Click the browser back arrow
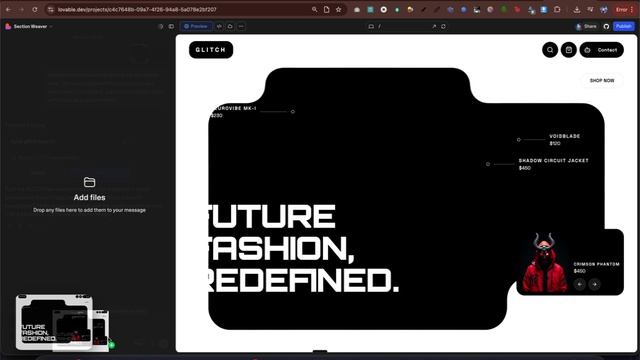Image resolution: width=640 pixels, height=360 pixels. point(8,9)
